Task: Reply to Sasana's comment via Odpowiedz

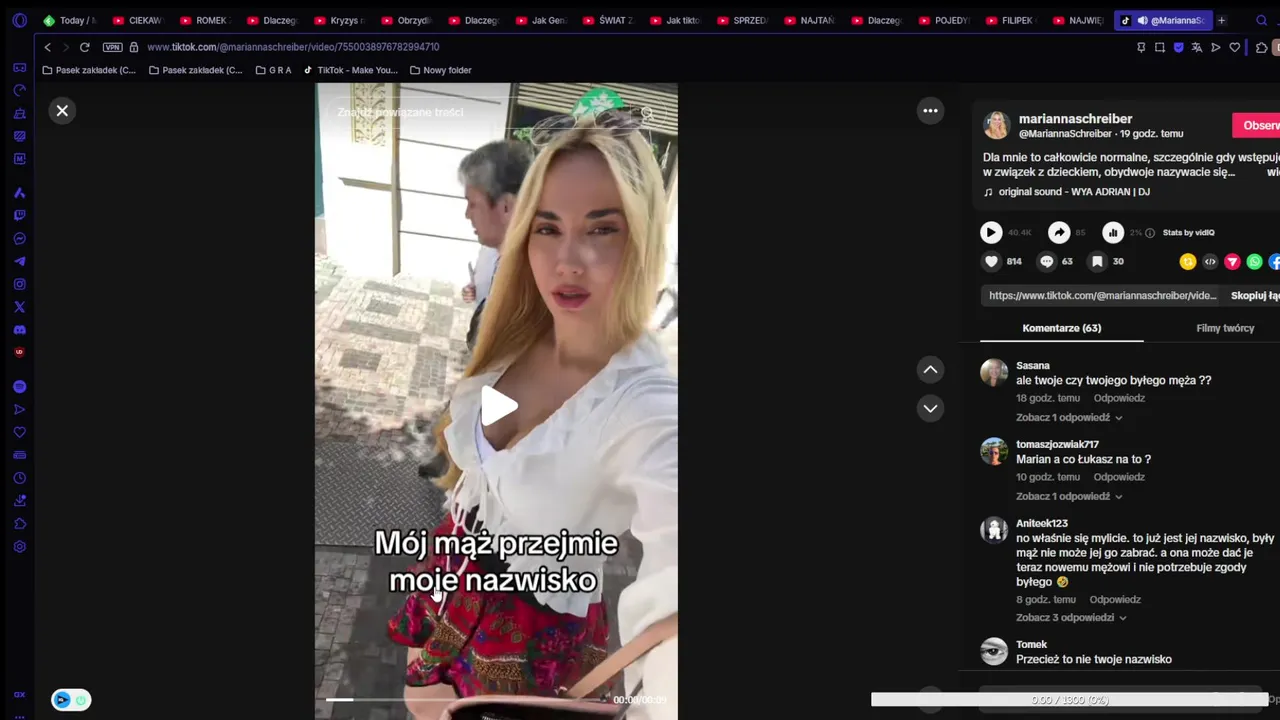Action: point(1119,398)
